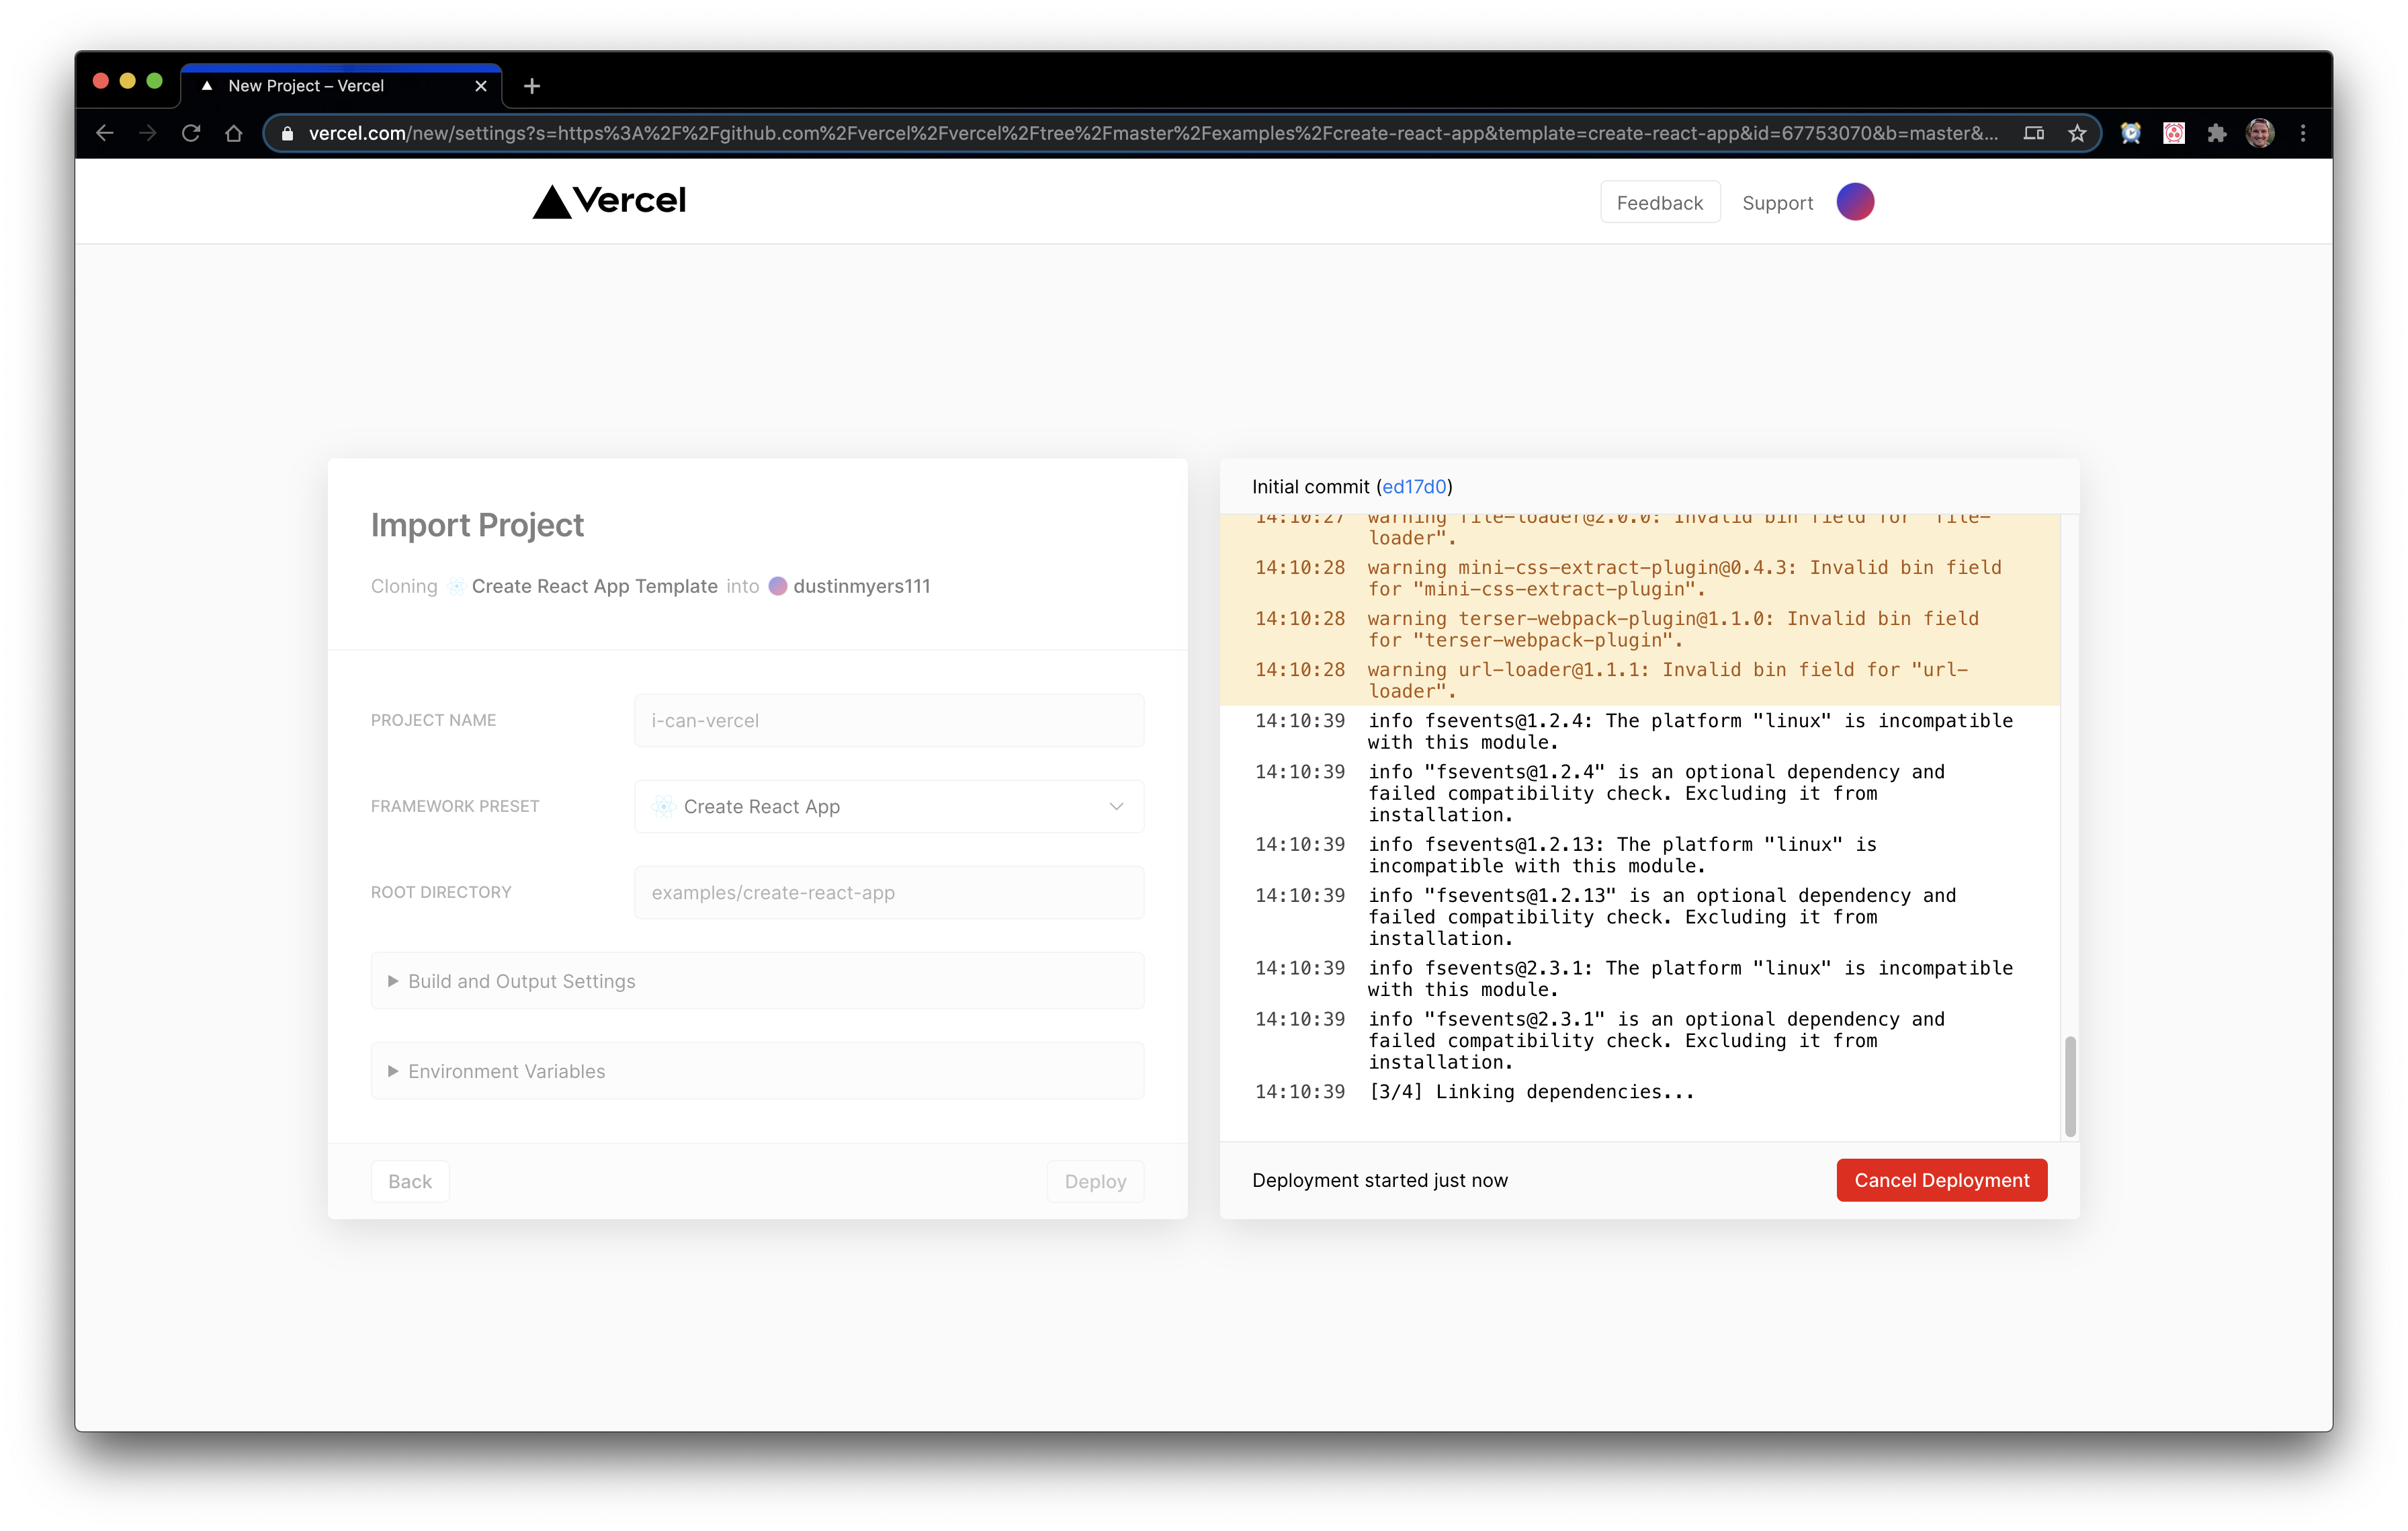Open the first extension icon beside the bookmark star
2408x1531 pixels.
2131,133
